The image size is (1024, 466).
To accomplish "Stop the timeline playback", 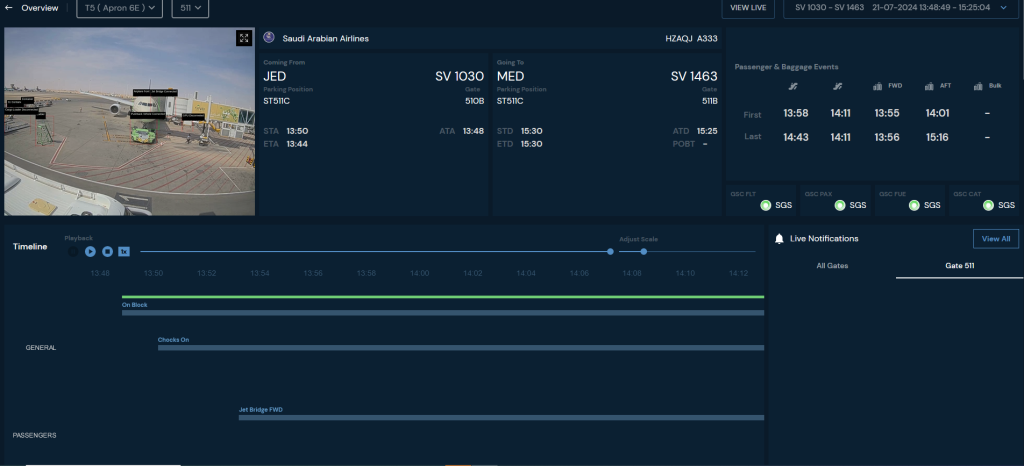I will (107, 251).
